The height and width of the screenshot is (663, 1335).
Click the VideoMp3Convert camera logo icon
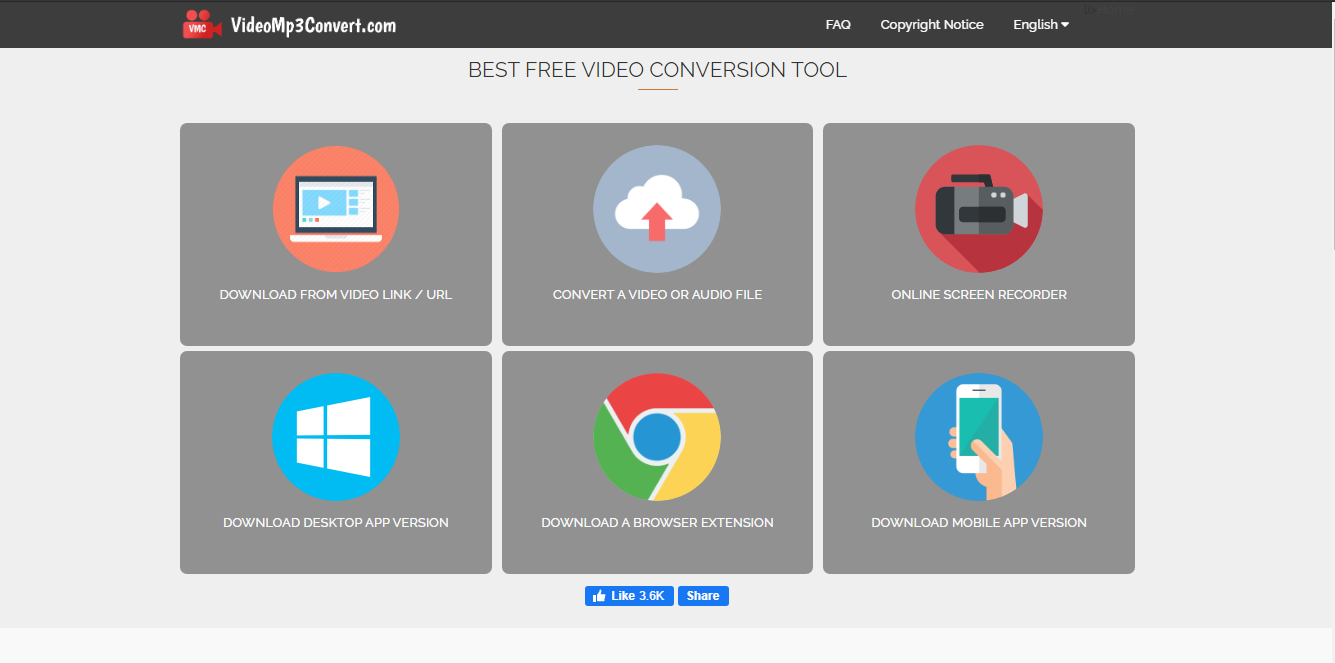pos(203,24)
